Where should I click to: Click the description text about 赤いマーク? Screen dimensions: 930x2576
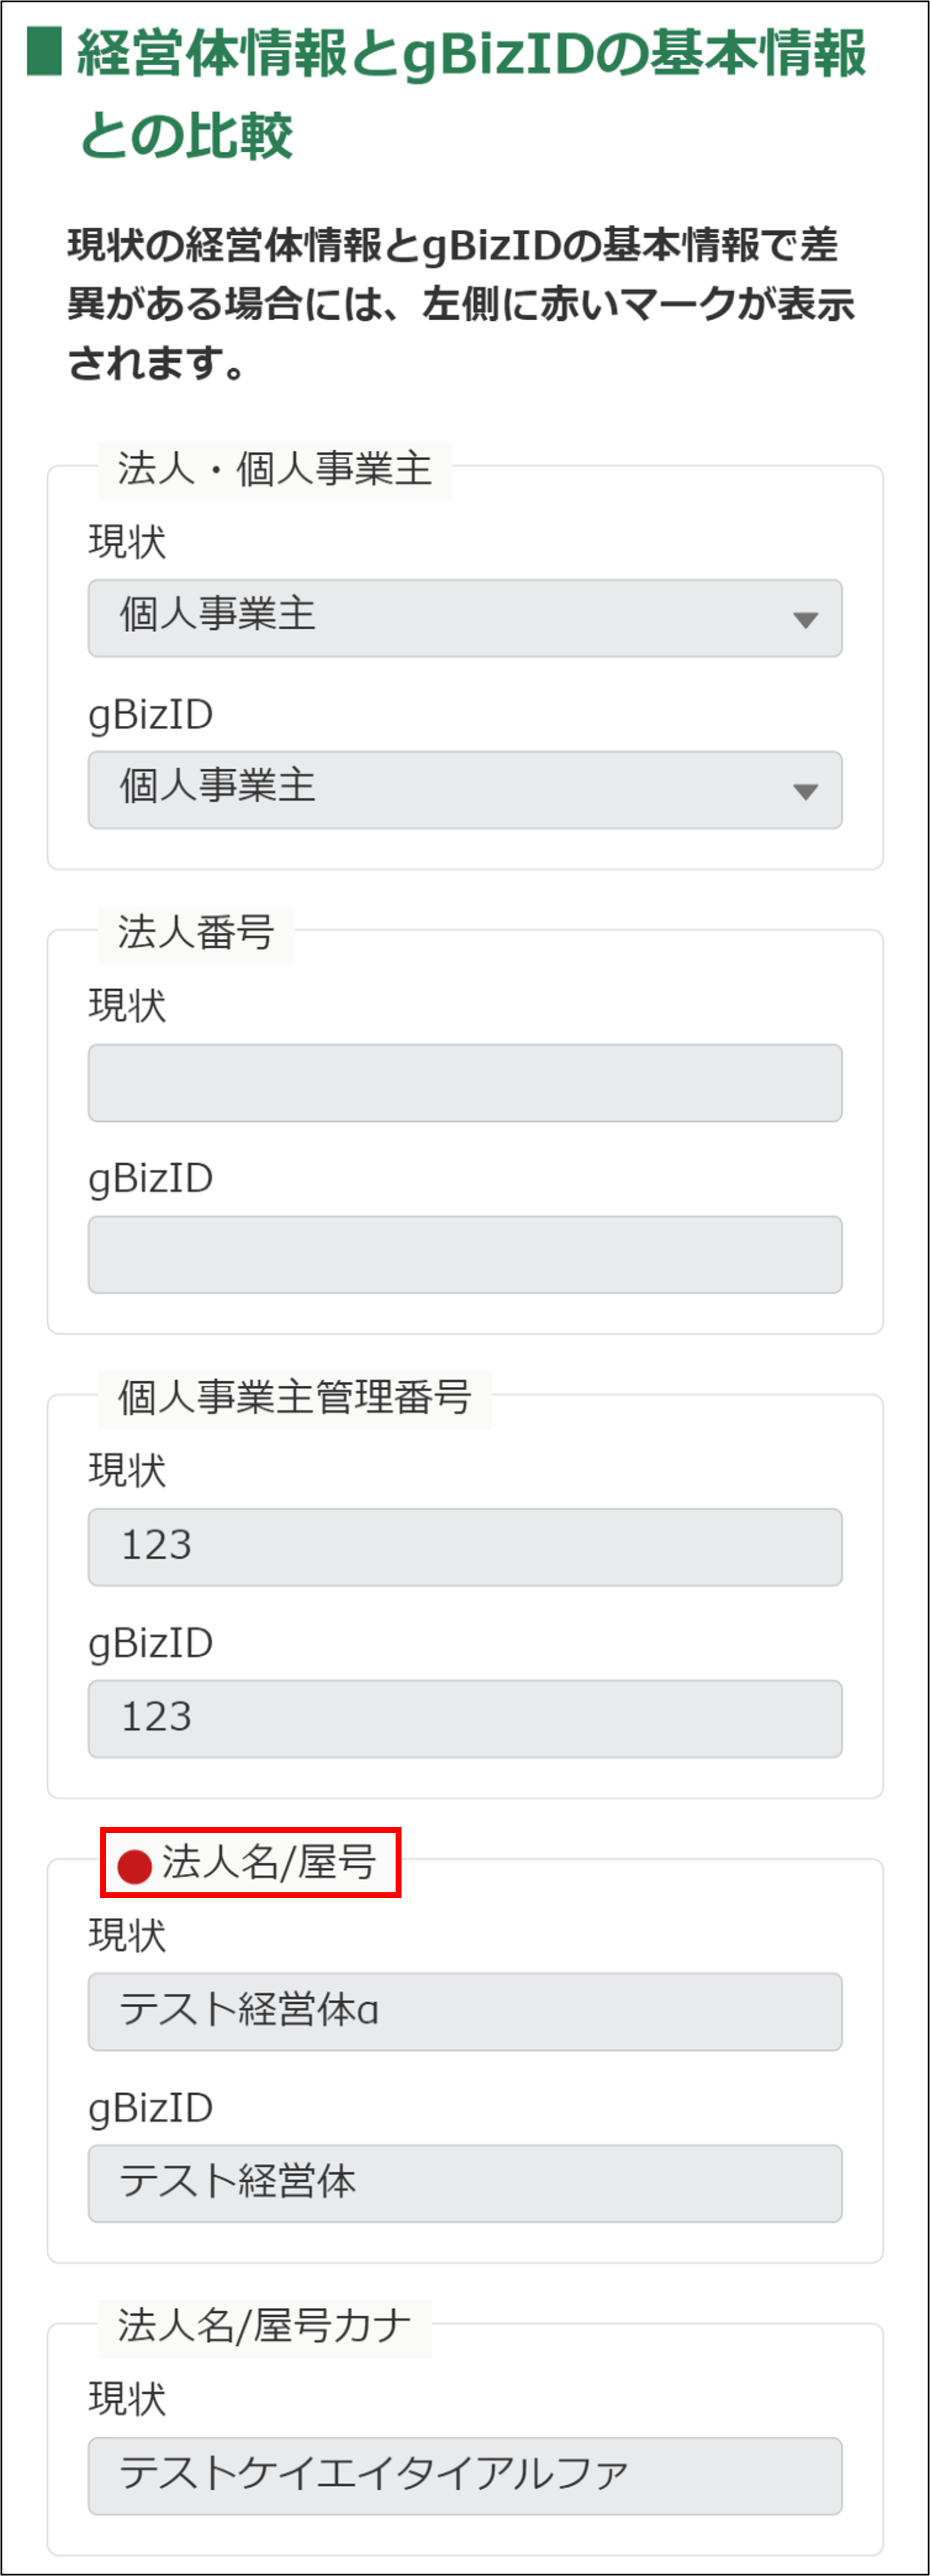pyautogui.click(x=460, y=303)
